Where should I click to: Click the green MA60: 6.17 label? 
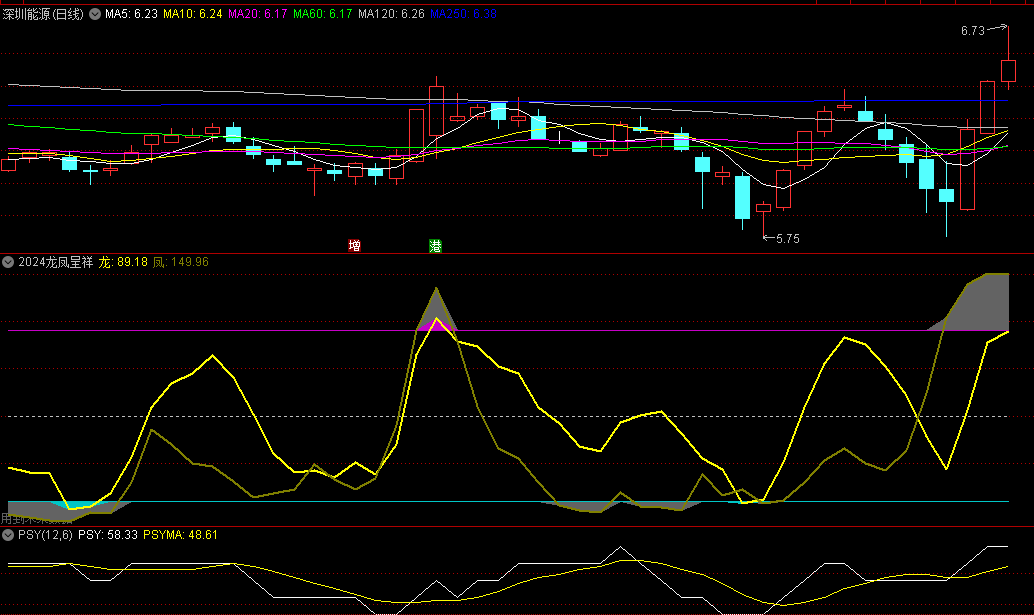tap(324, 14)
